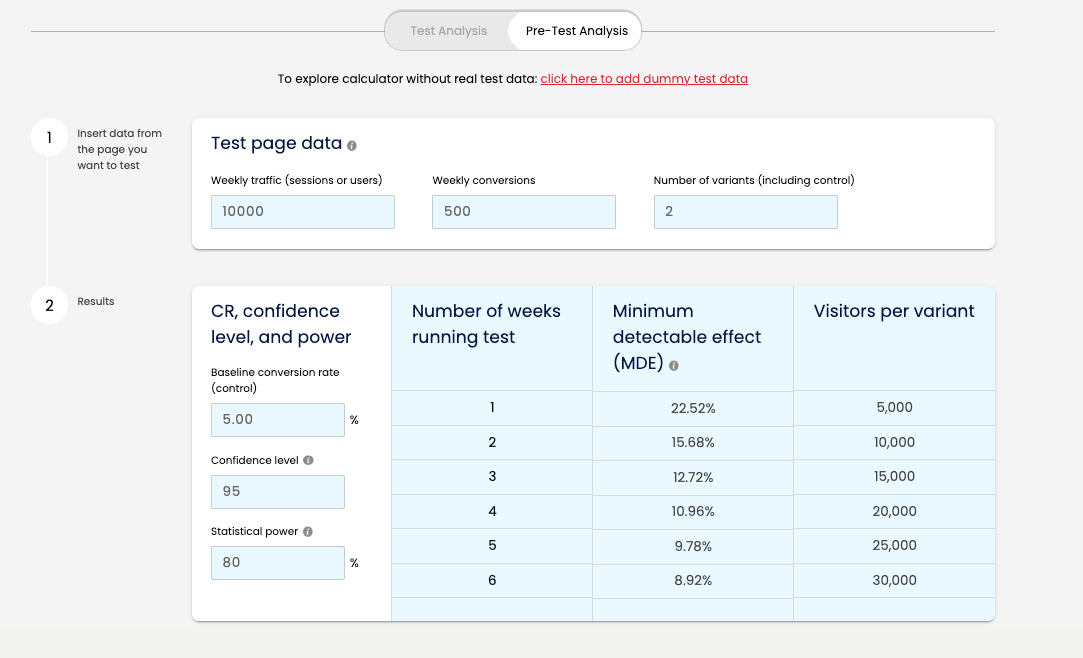Select the Pre-Test Analysis tab
This screenshot has width=1083, height=658.
[576, 31]
